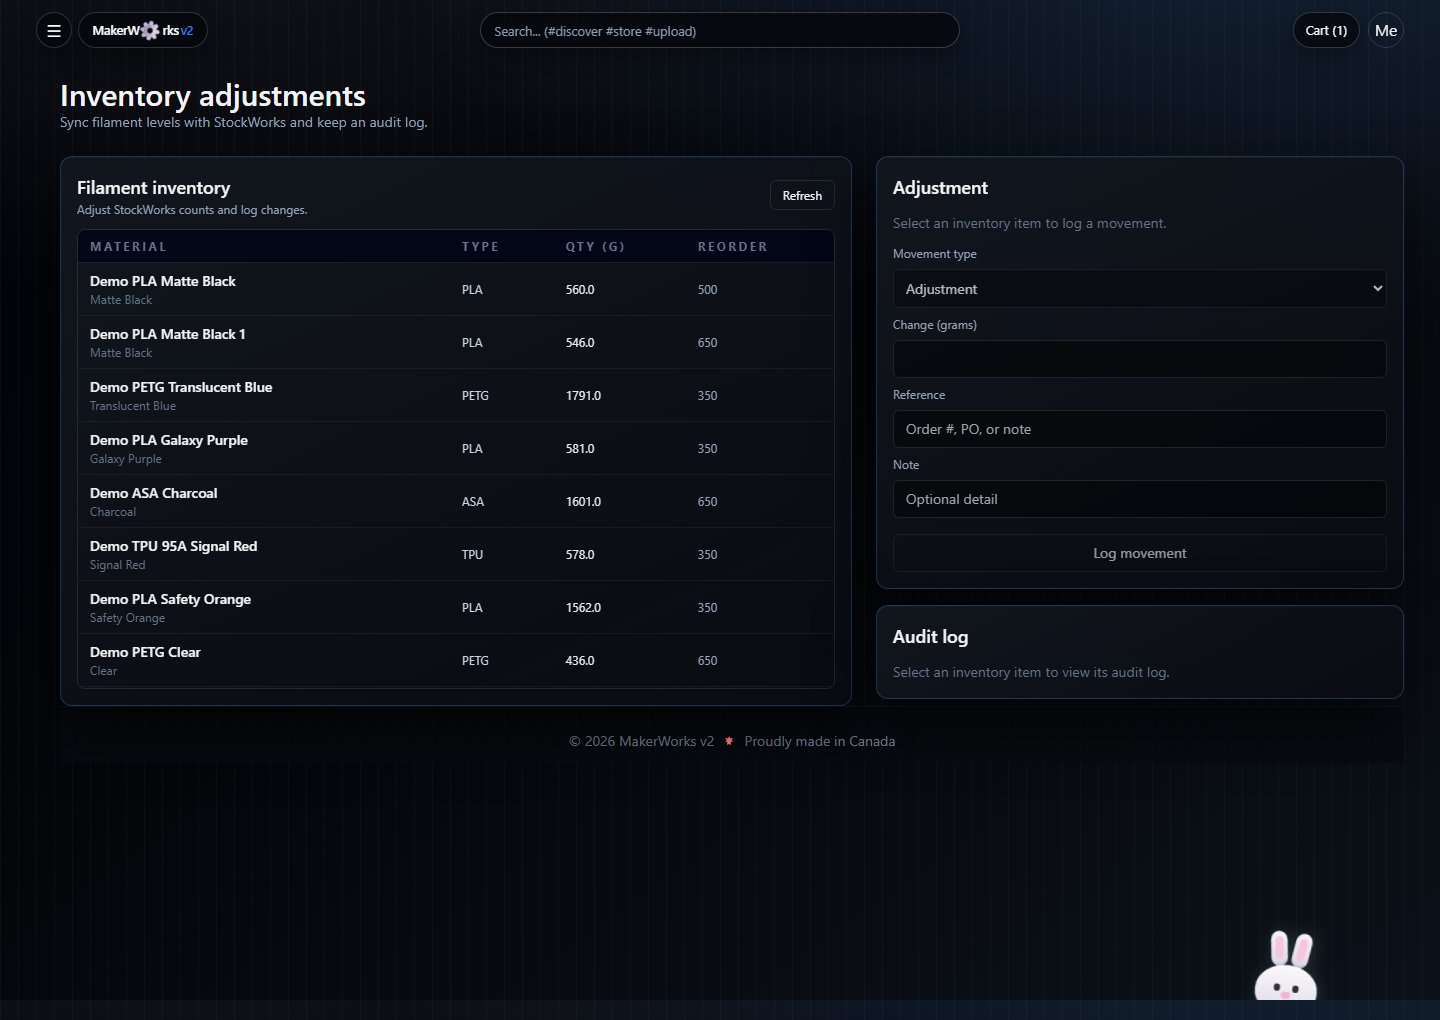Click reorder value 500
The height and width of the screenshot is (1020, 1440).
[707, 290]
